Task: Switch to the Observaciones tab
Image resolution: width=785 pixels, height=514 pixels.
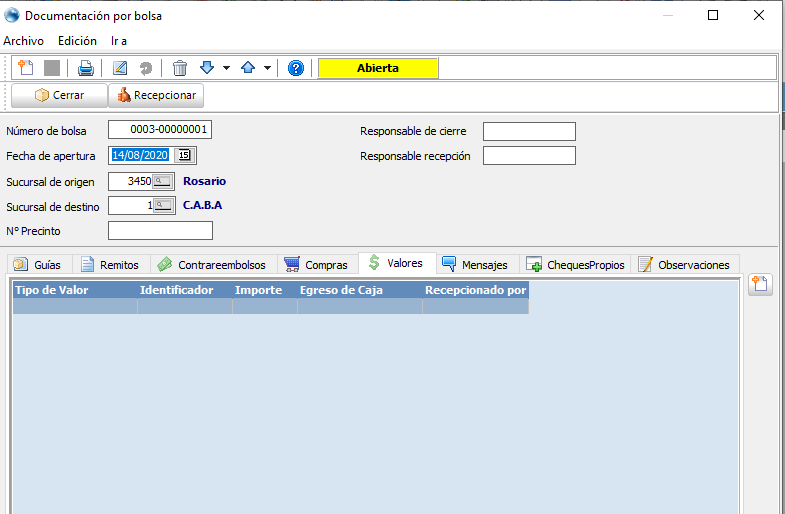Action: 684,265
